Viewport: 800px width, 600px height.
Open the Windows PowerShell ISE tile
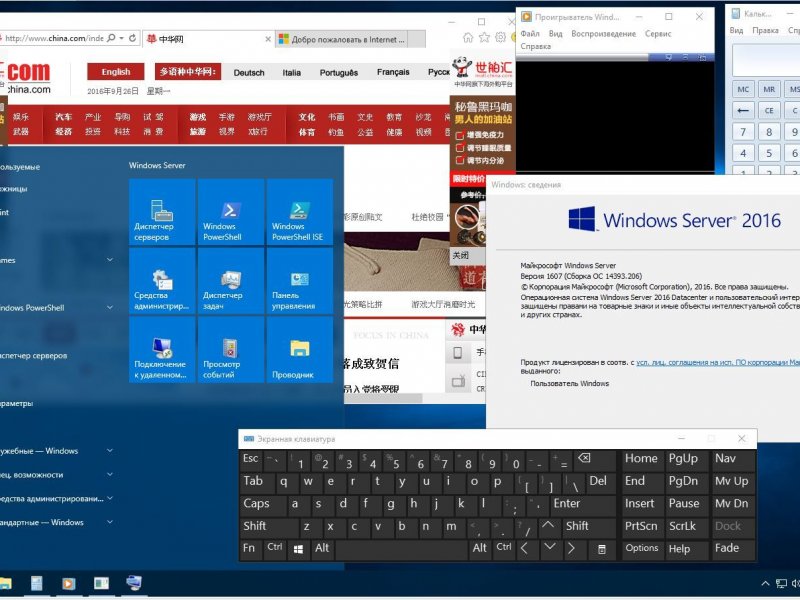[300, 212]
